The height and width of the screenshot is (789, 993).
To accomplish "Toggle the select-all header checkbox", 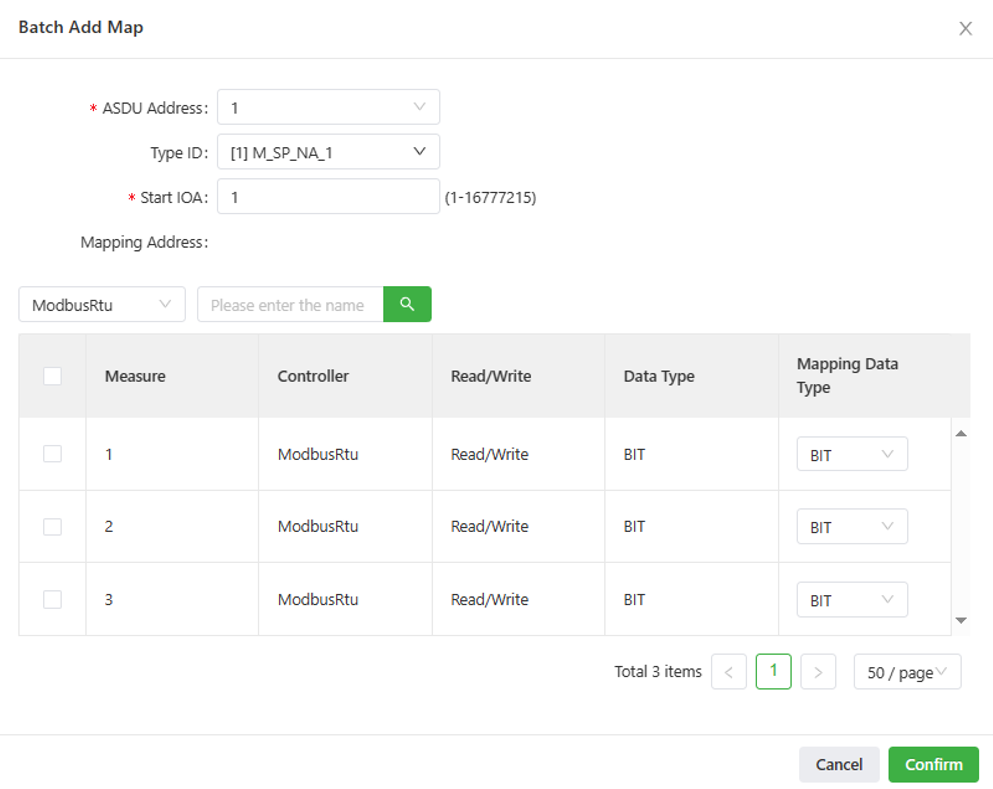I will coord(53,376).
